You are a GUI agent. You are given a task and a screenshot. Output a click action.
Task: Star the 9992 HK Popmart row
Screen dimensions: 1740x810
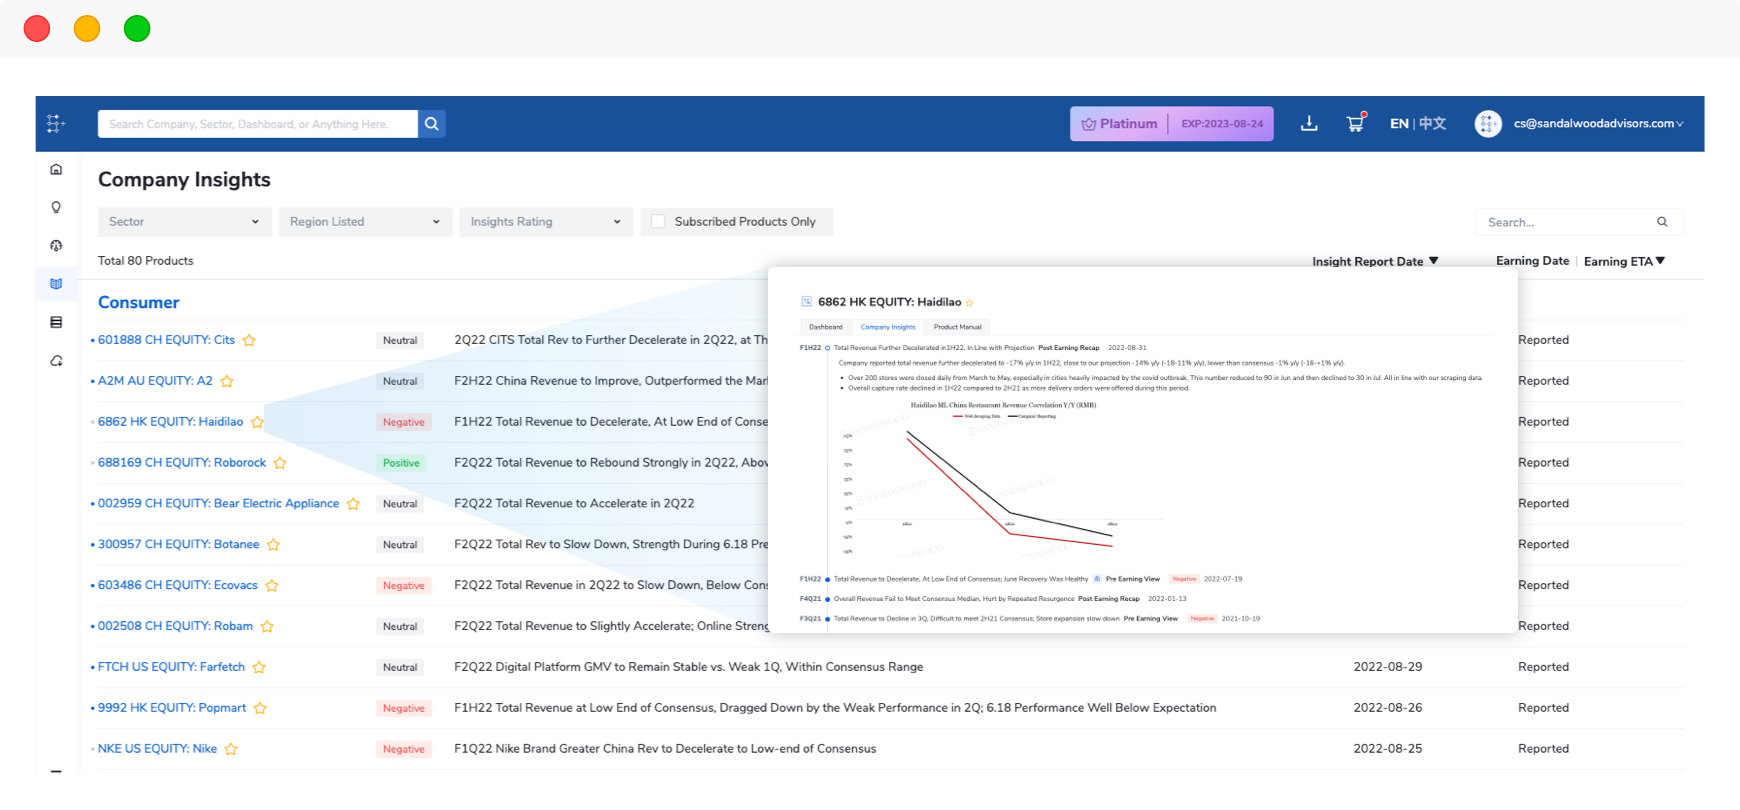[260, 708]
